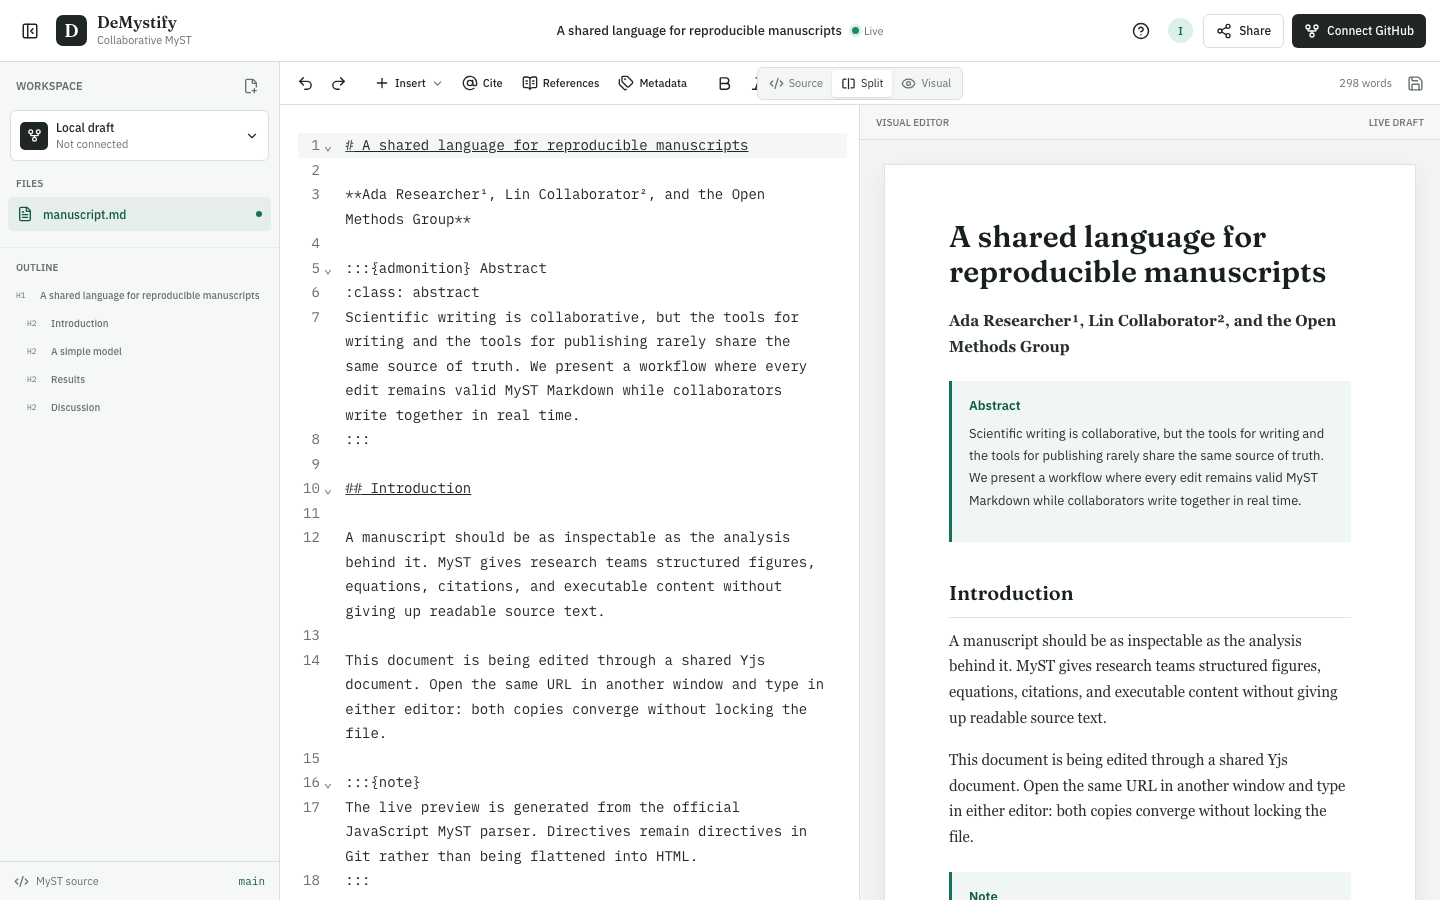Collapse fold arrow on line 5
This screenshot has width=1440, height=900.
click(x=328, y=270)
